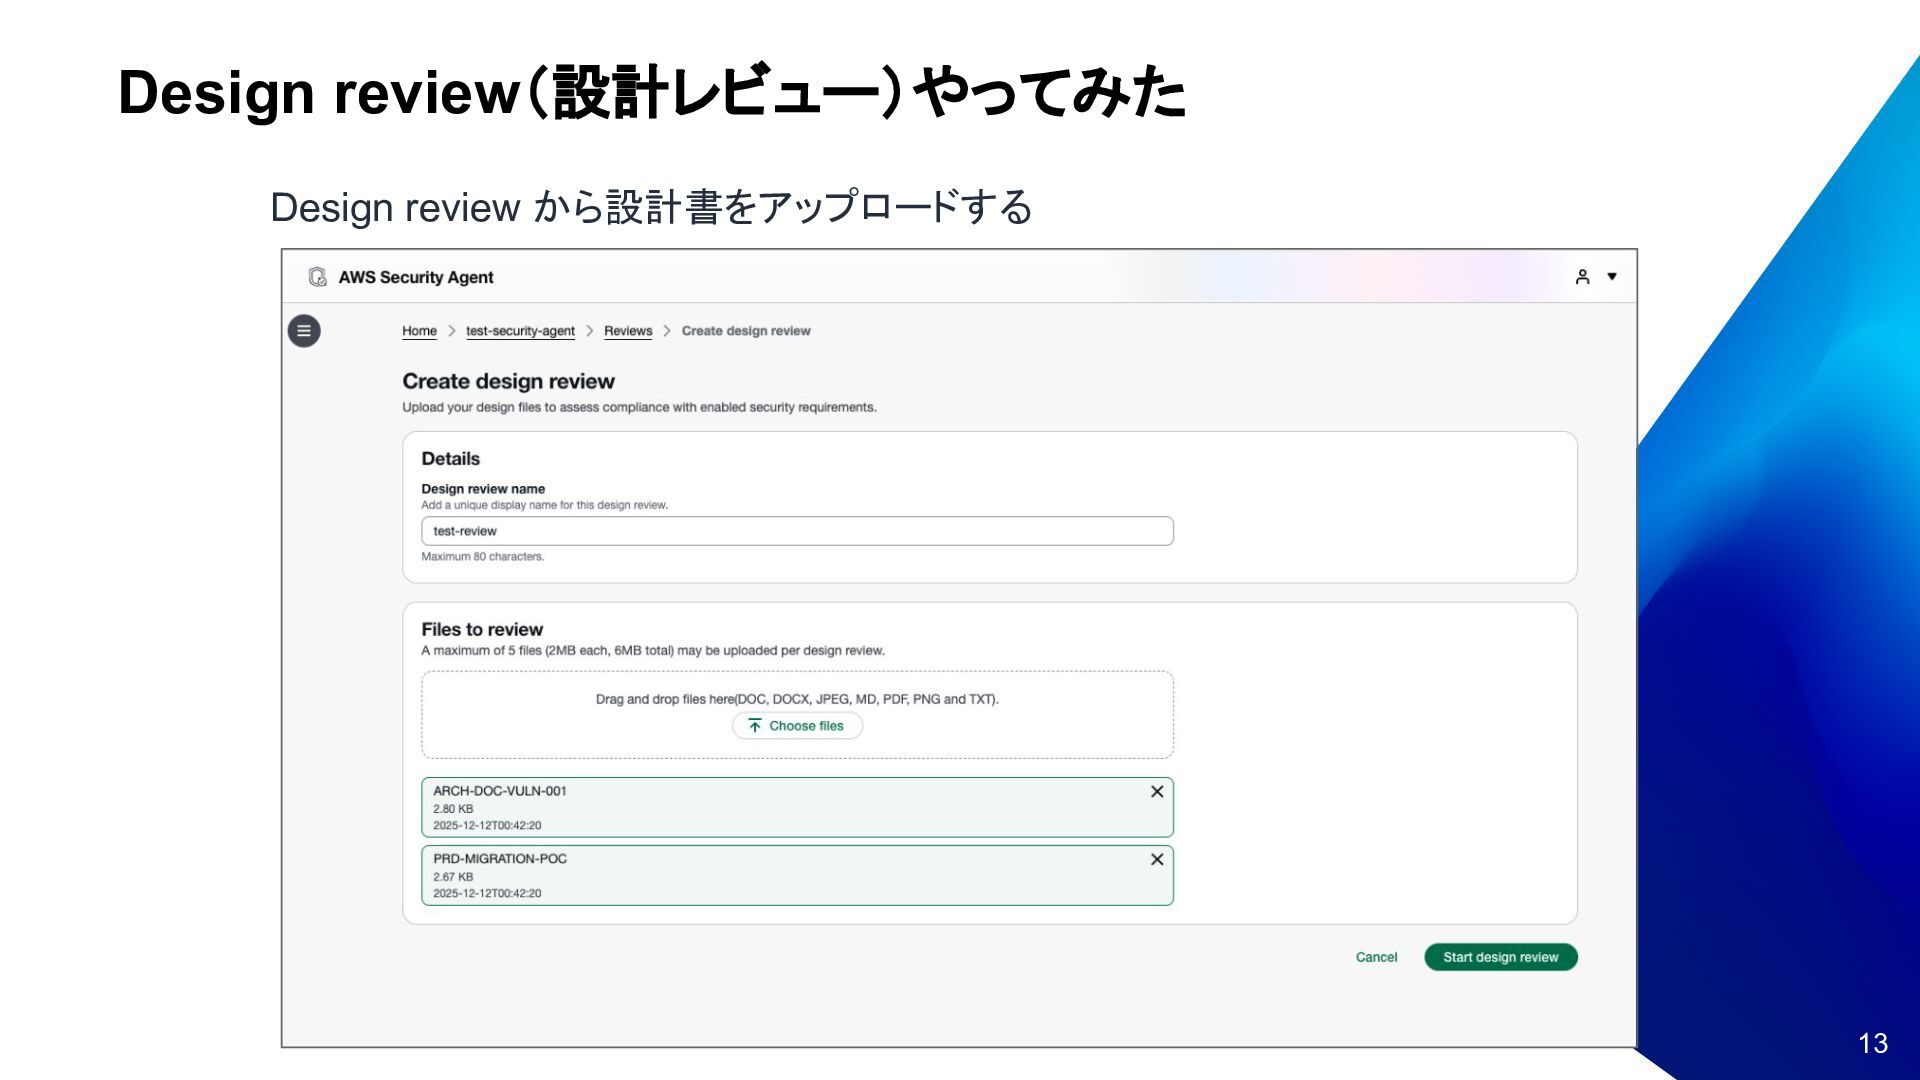Click upload arrow icon in Choose files
Screen dimensions: 1920x1080
[755, 726]
